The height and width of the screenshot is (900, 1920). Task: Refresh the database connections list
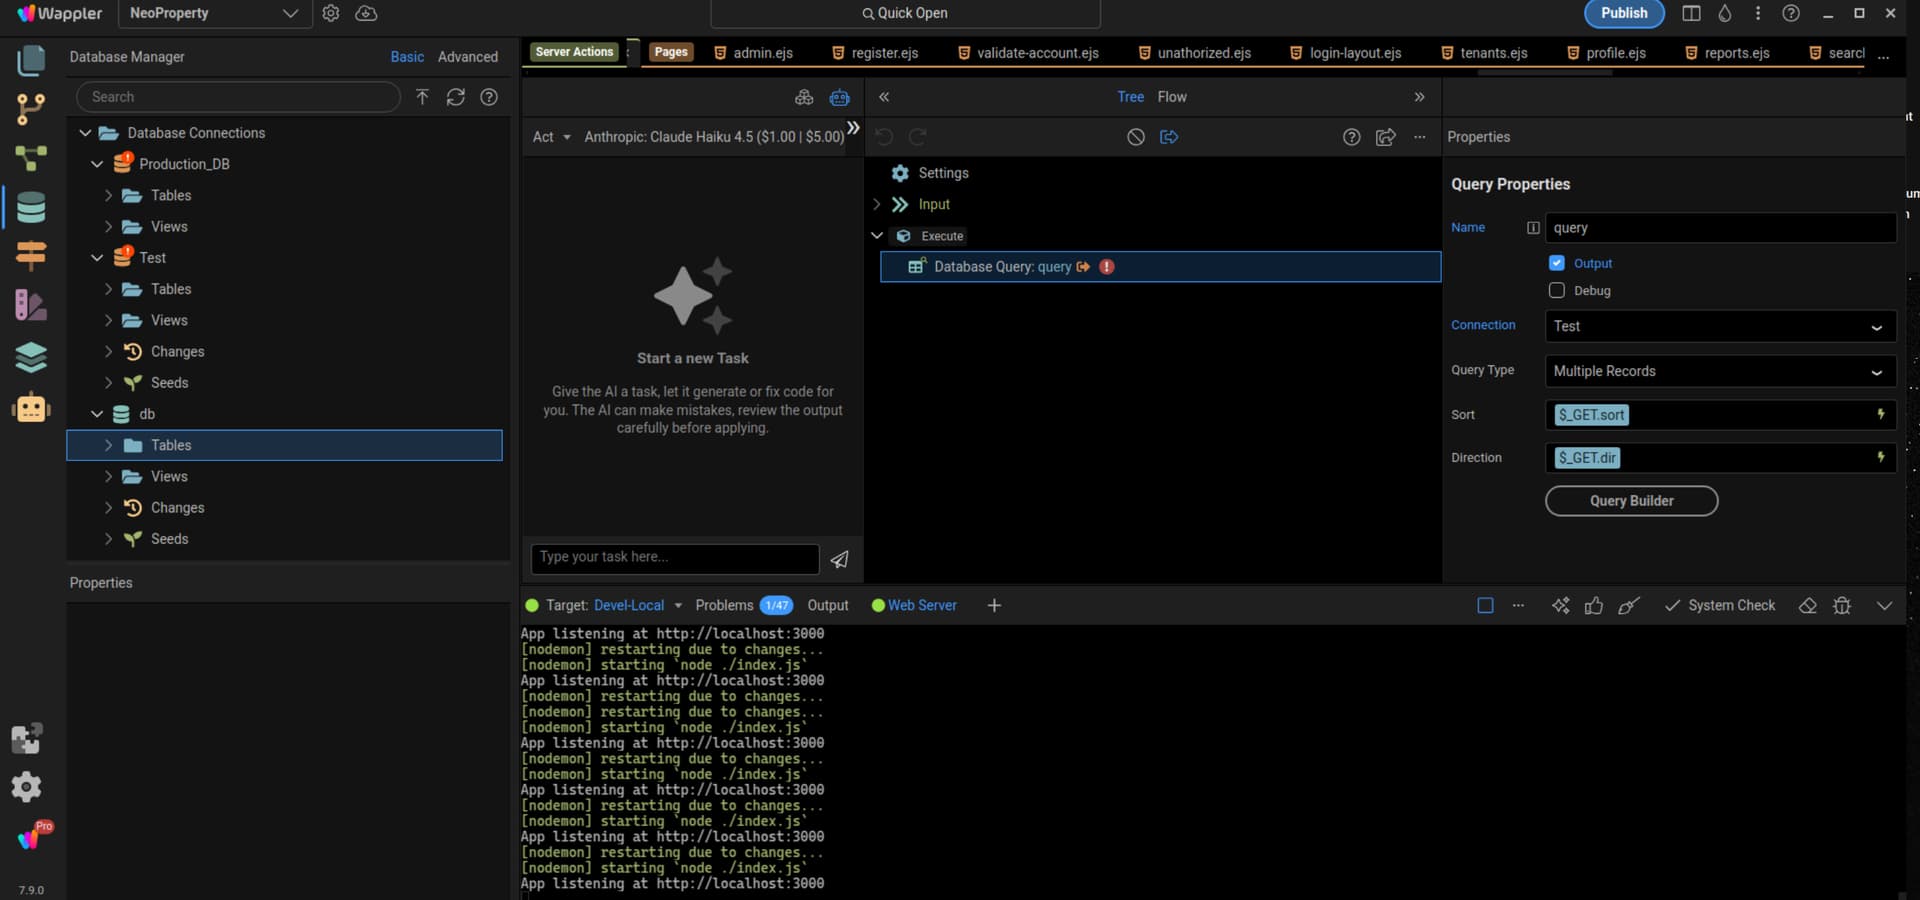455,97
